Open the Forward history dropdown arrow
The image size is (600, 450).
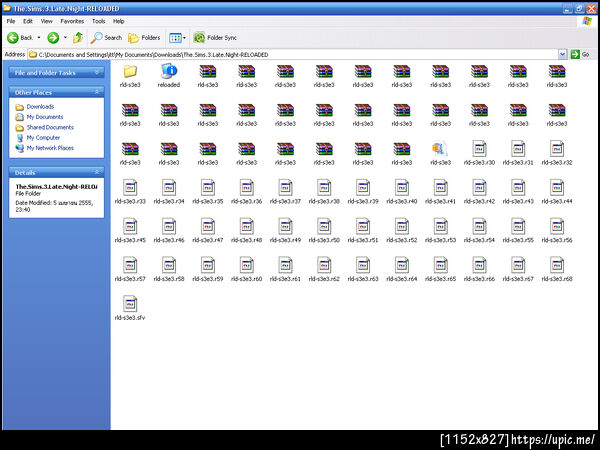pos(65,38)
